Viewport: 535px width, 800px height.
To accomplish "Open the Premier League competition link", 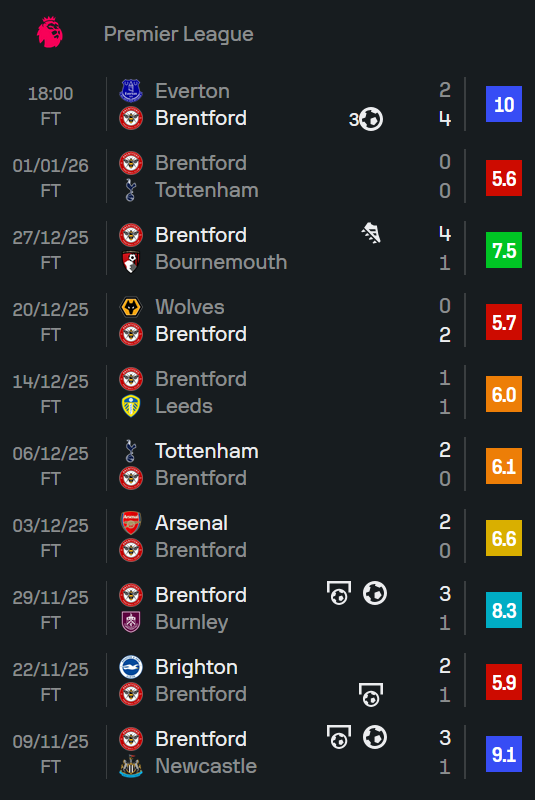I will pyautogui.click(x=179, y=34).
